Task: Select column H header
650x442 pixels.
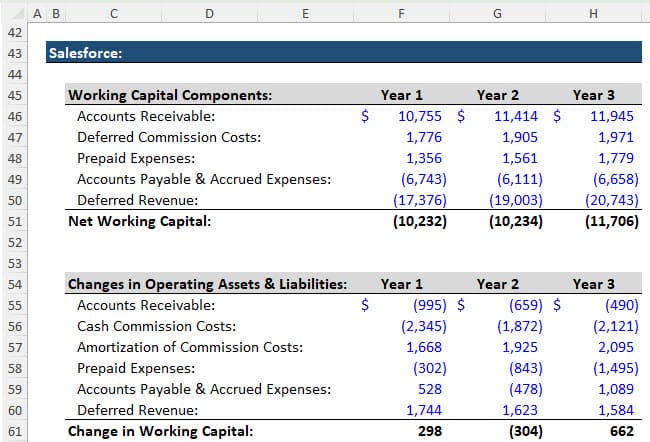Action: (594, 14)
